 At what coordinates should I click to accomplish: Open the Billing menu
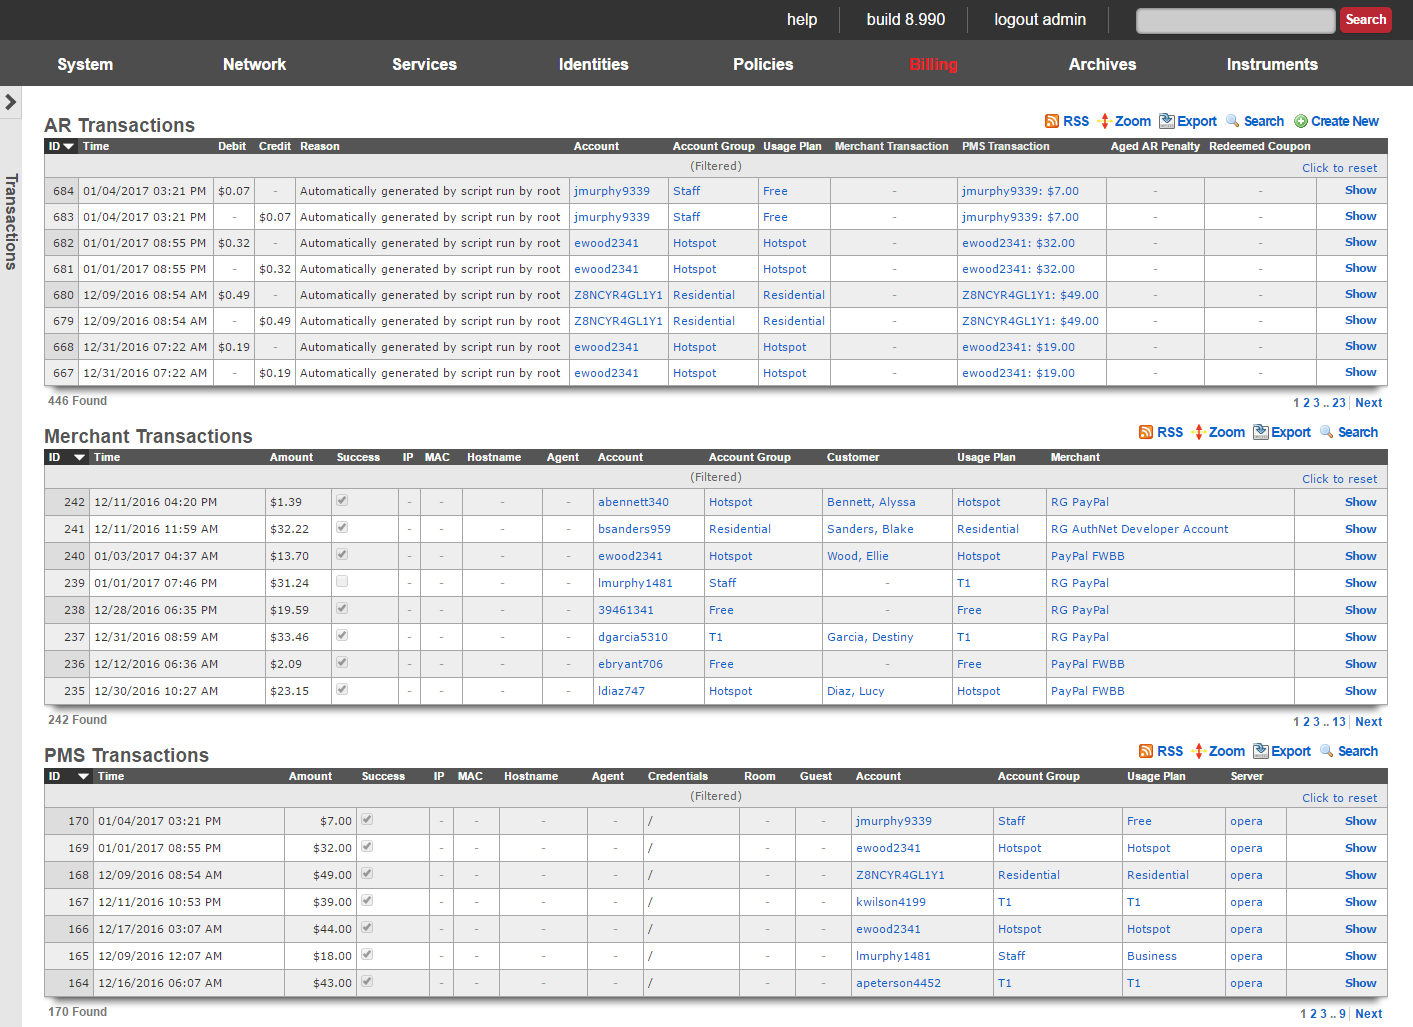933,64
